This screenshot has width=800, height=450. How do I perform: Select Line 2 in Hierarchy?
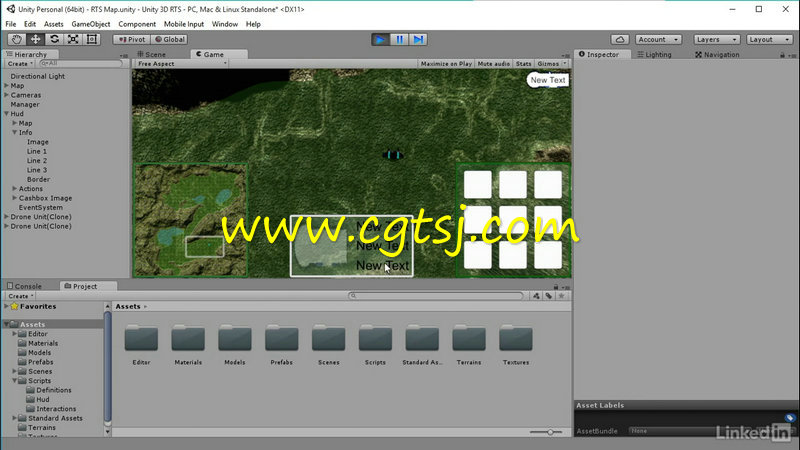click(37, 160)
